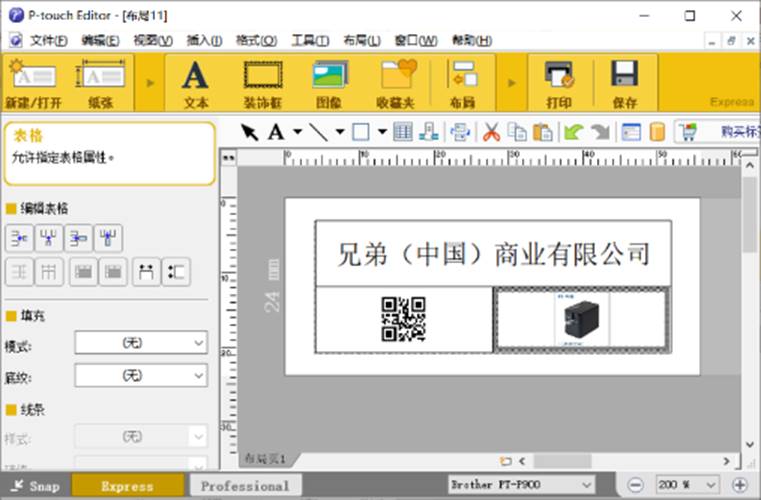Insert a 装饰框 (decorative frame)

point(263,83)
